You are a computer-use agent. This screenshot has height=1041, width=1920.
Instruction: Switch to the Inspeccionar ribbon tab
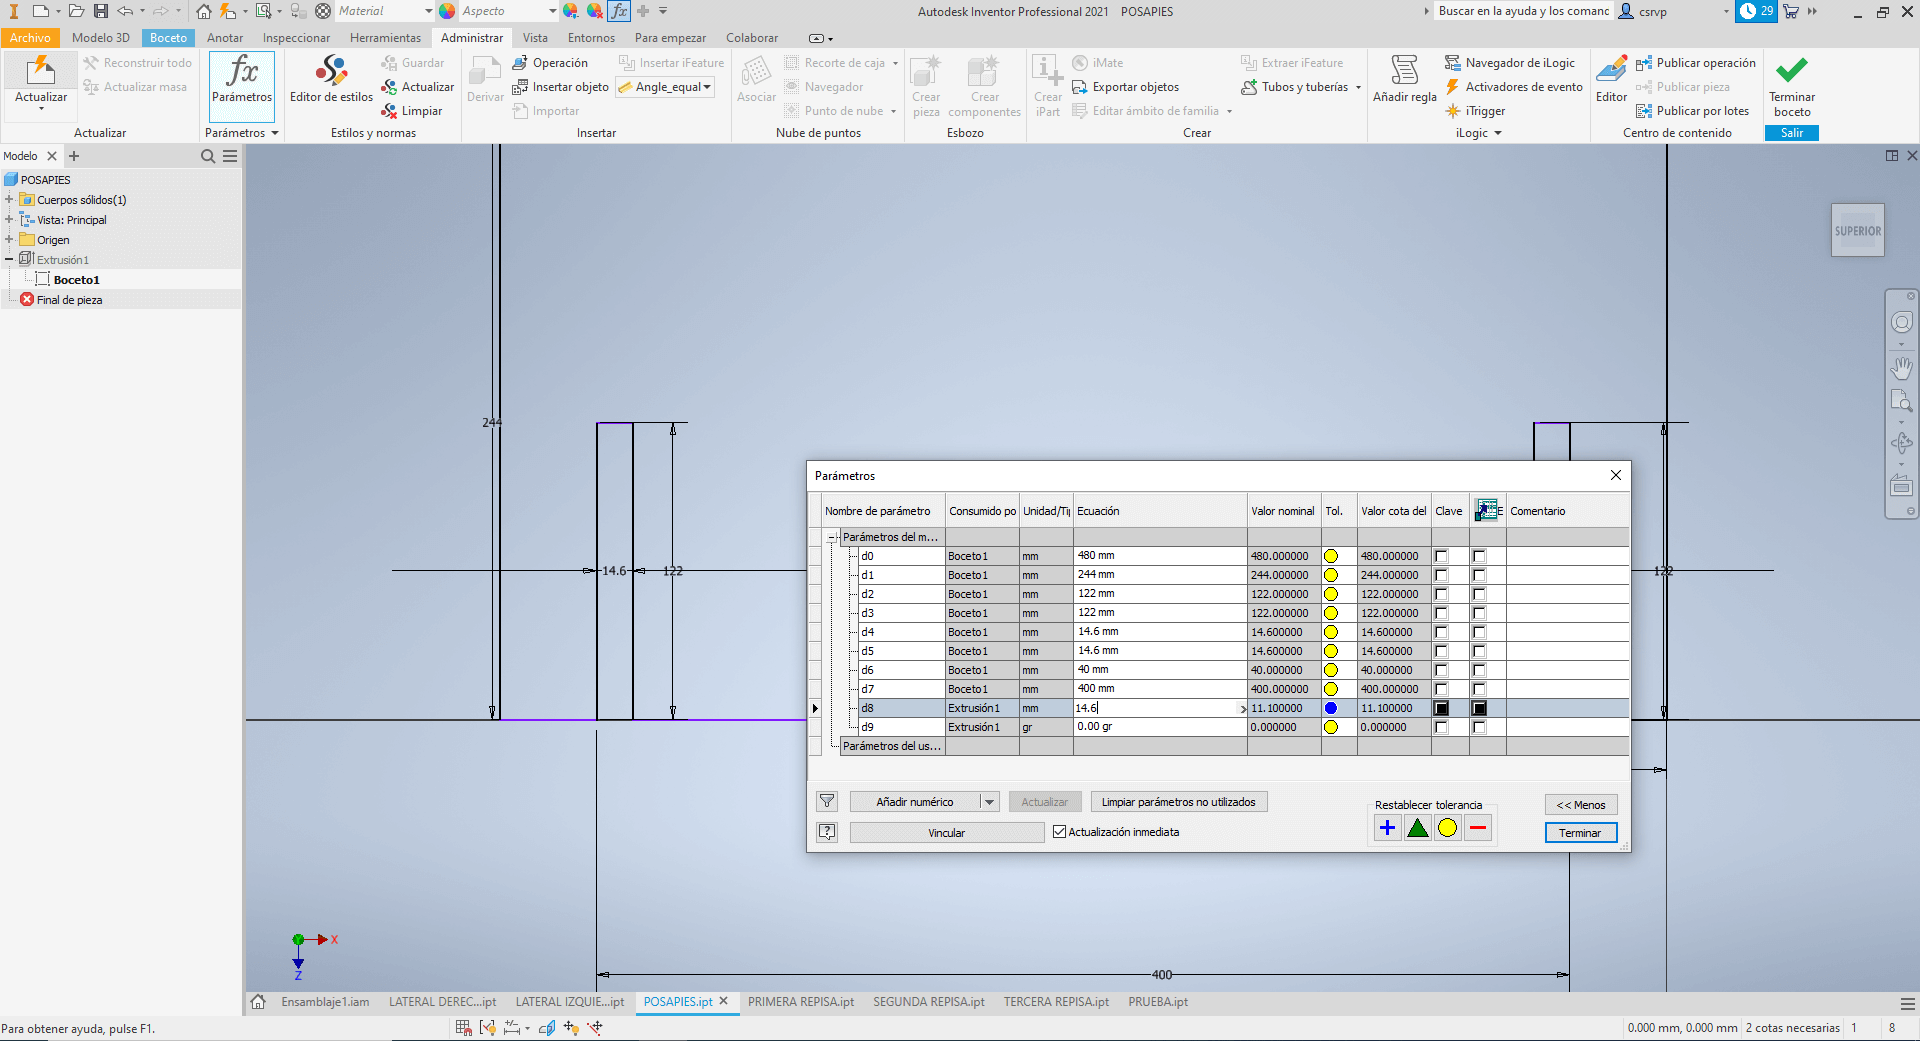tap(296, 38)
